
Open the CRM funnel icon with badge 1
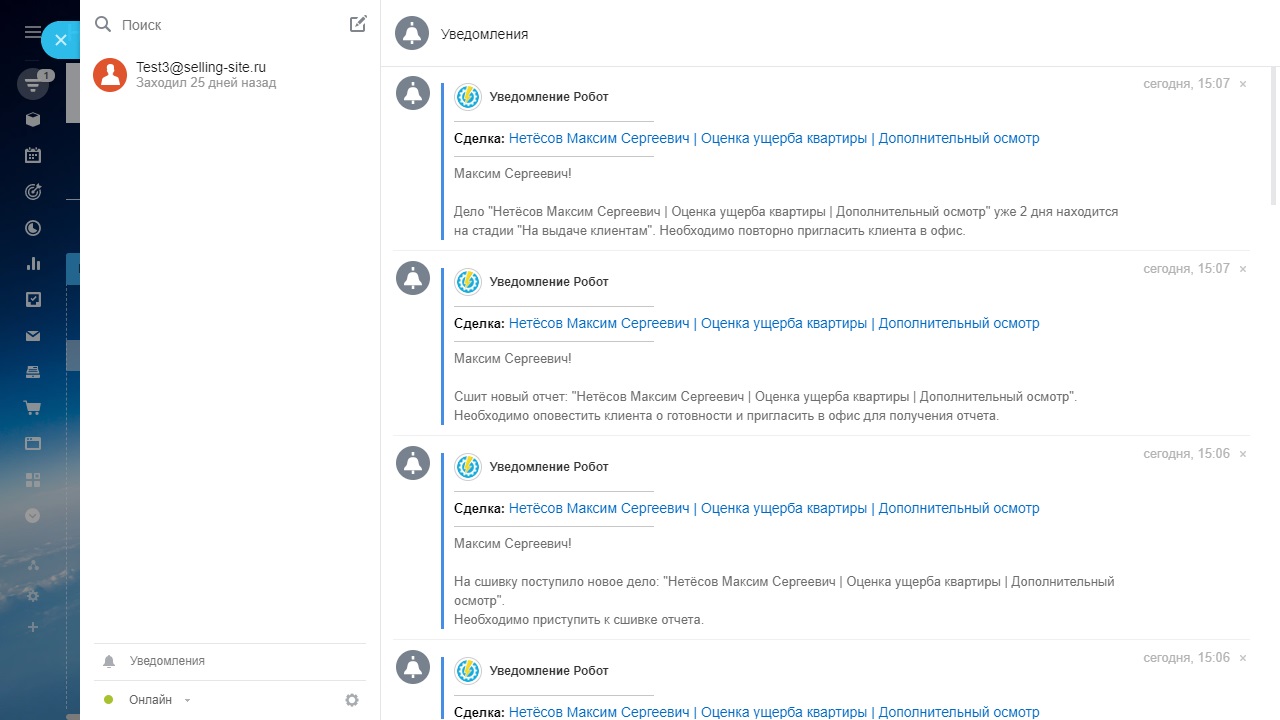(33, 85)
